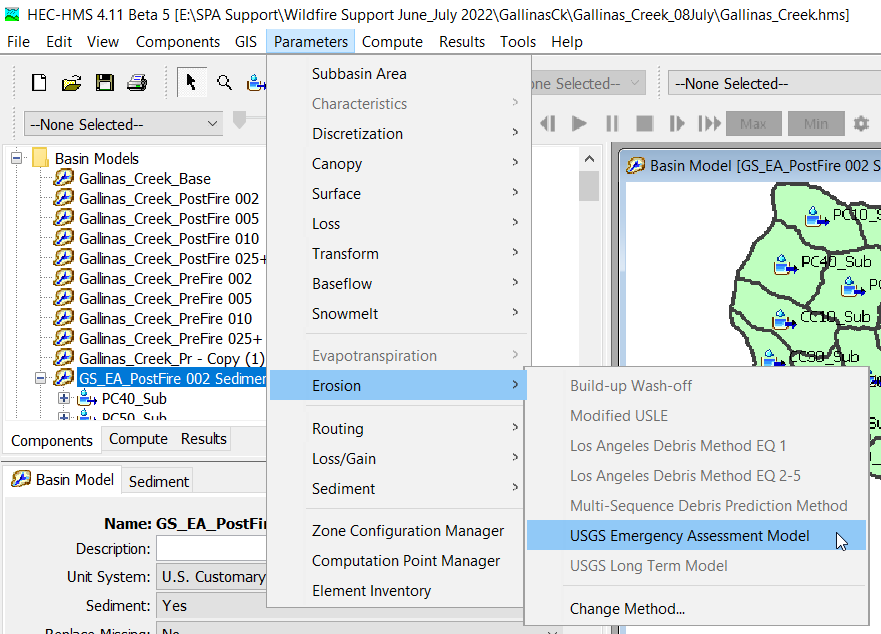Screen dimensions: 881x634
Task: Click the PC40_Sub subbasin icon on map
Action: 785,264
